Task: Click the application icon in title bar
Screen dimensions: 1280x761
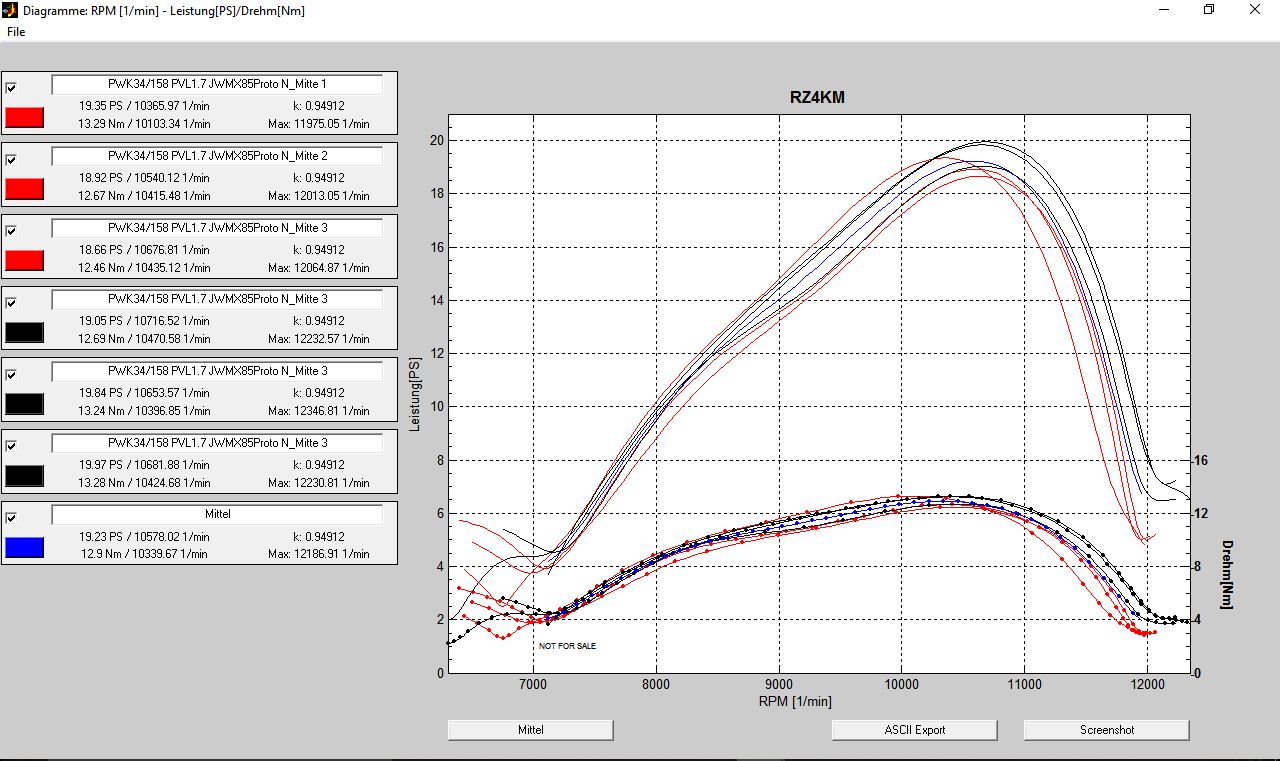Action: point(11,11)
